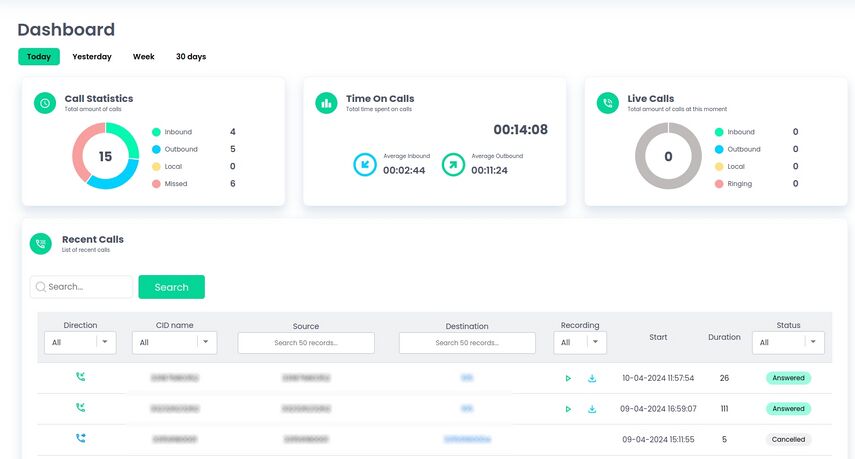Click the Time On Calls chart icon
855x459 pixels.
[326, 103]
